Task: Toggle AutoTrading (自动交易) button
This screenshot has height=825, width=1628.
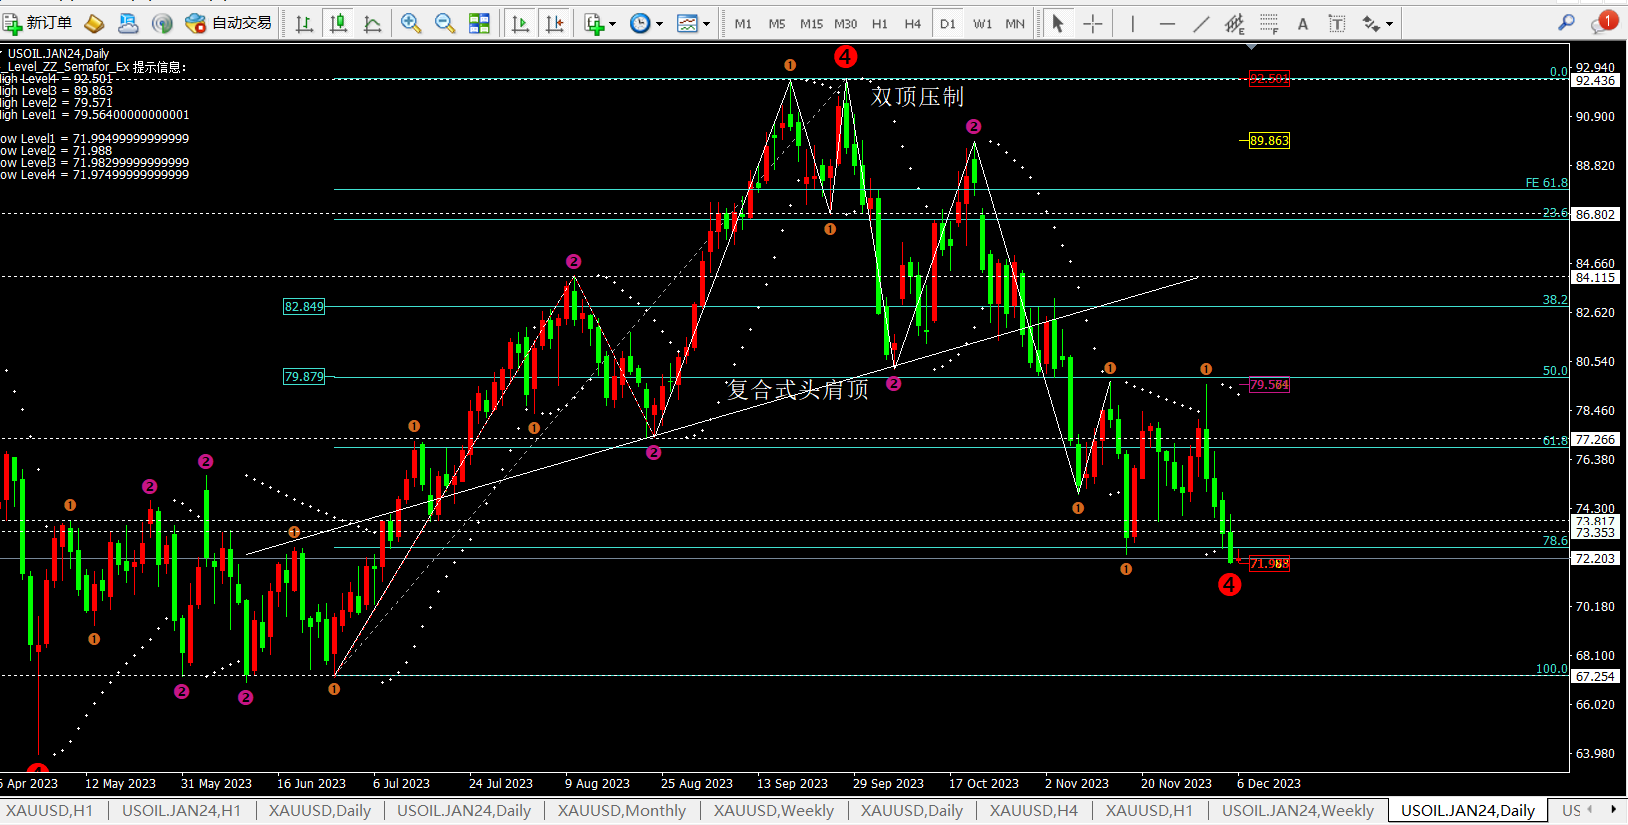Action: tap(229, 23)
